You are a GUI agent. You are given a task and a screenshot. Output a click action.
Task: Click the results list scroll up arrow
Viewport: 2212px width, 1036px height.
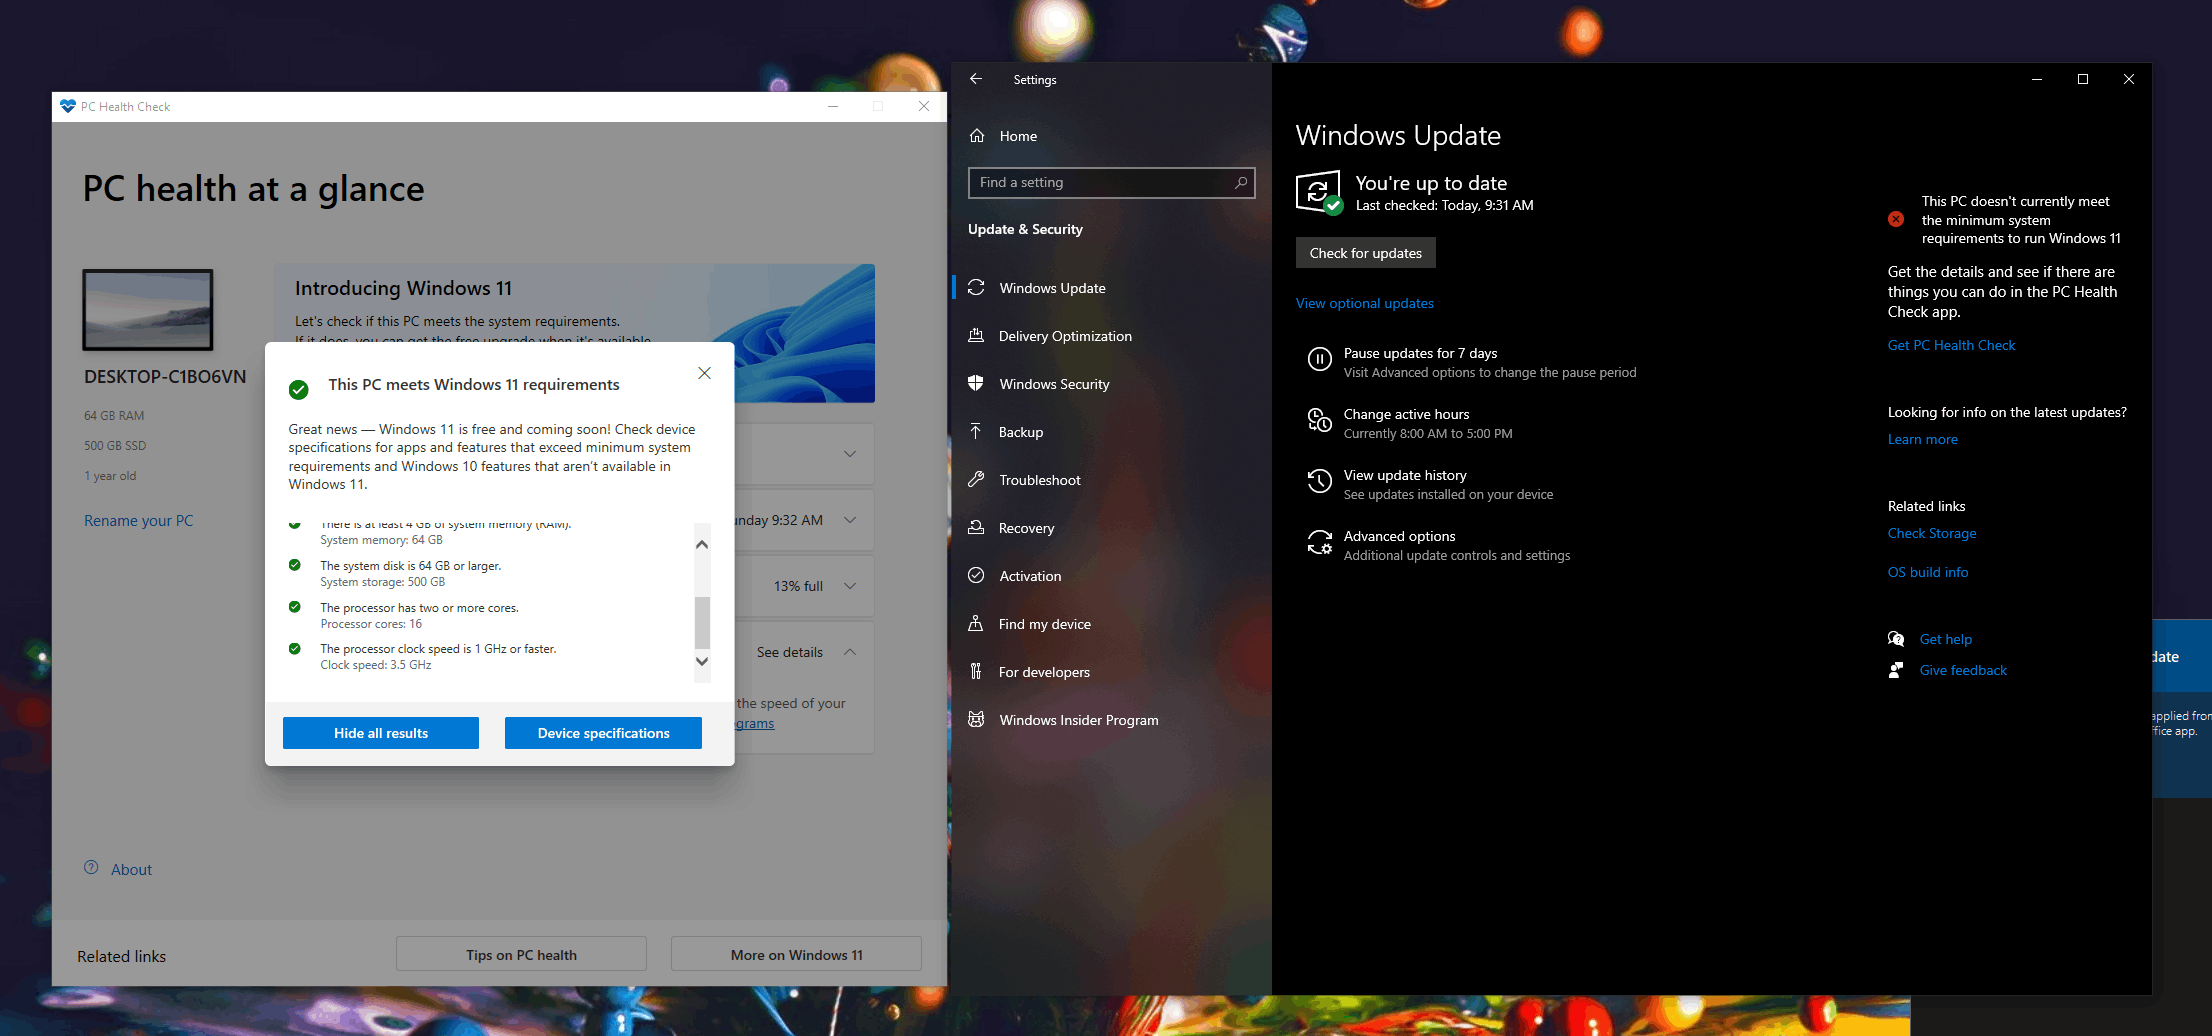702,544
